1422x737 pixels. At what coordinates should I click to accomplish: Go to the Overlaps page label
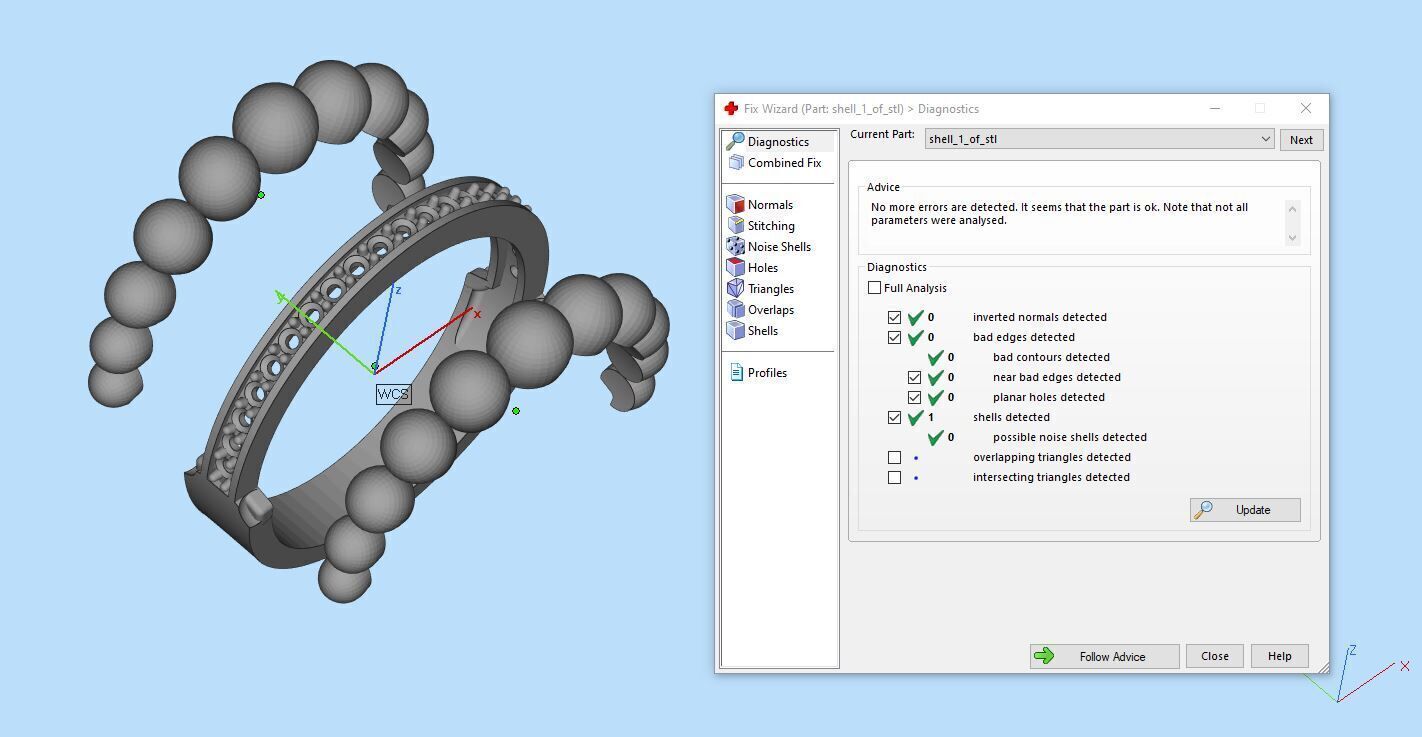(771, 310)
